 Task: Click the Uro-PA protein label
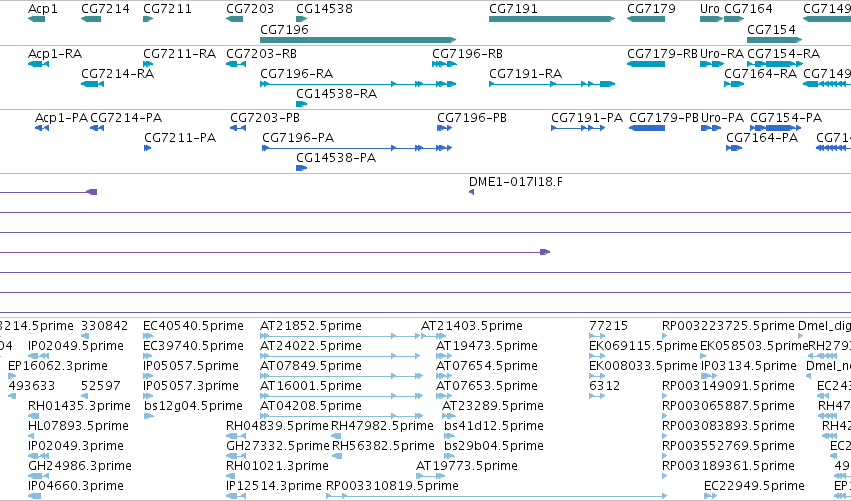point(722,118)
